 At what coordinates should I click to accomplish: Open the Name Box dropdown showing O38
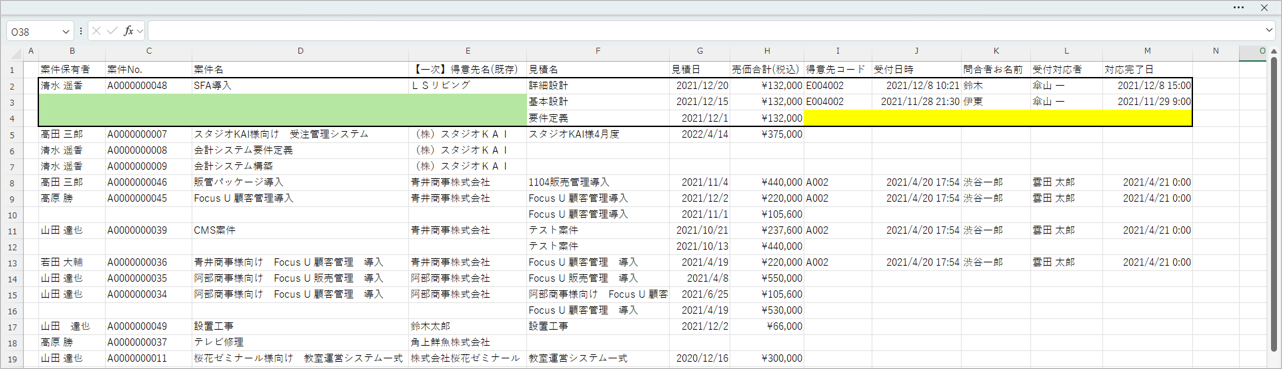coord(66,31)
